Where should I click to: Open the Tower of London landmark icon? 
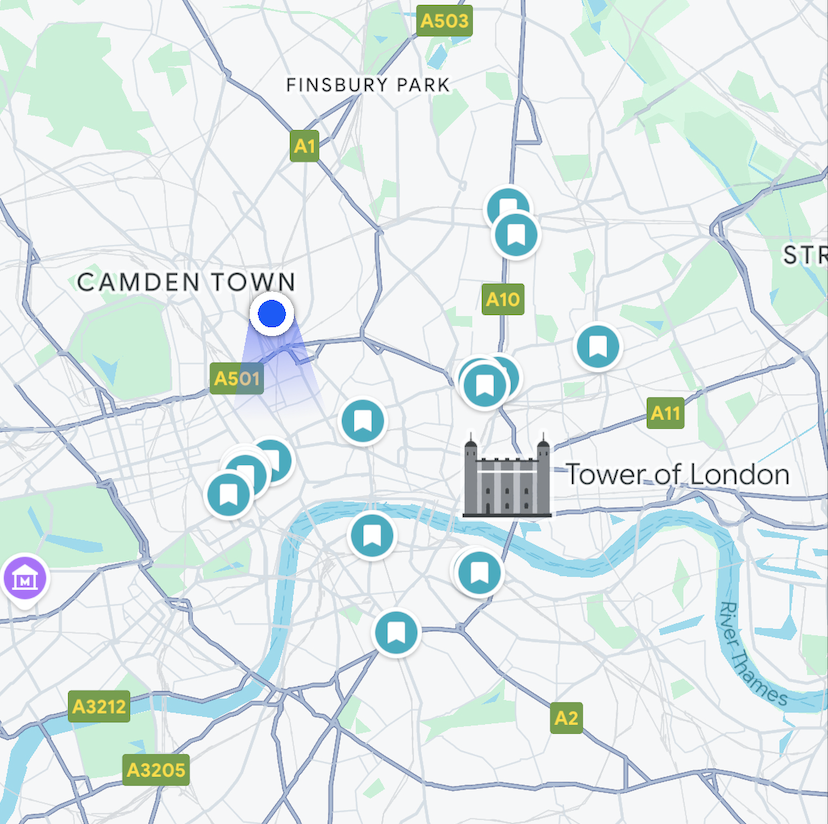pos(507,475)
